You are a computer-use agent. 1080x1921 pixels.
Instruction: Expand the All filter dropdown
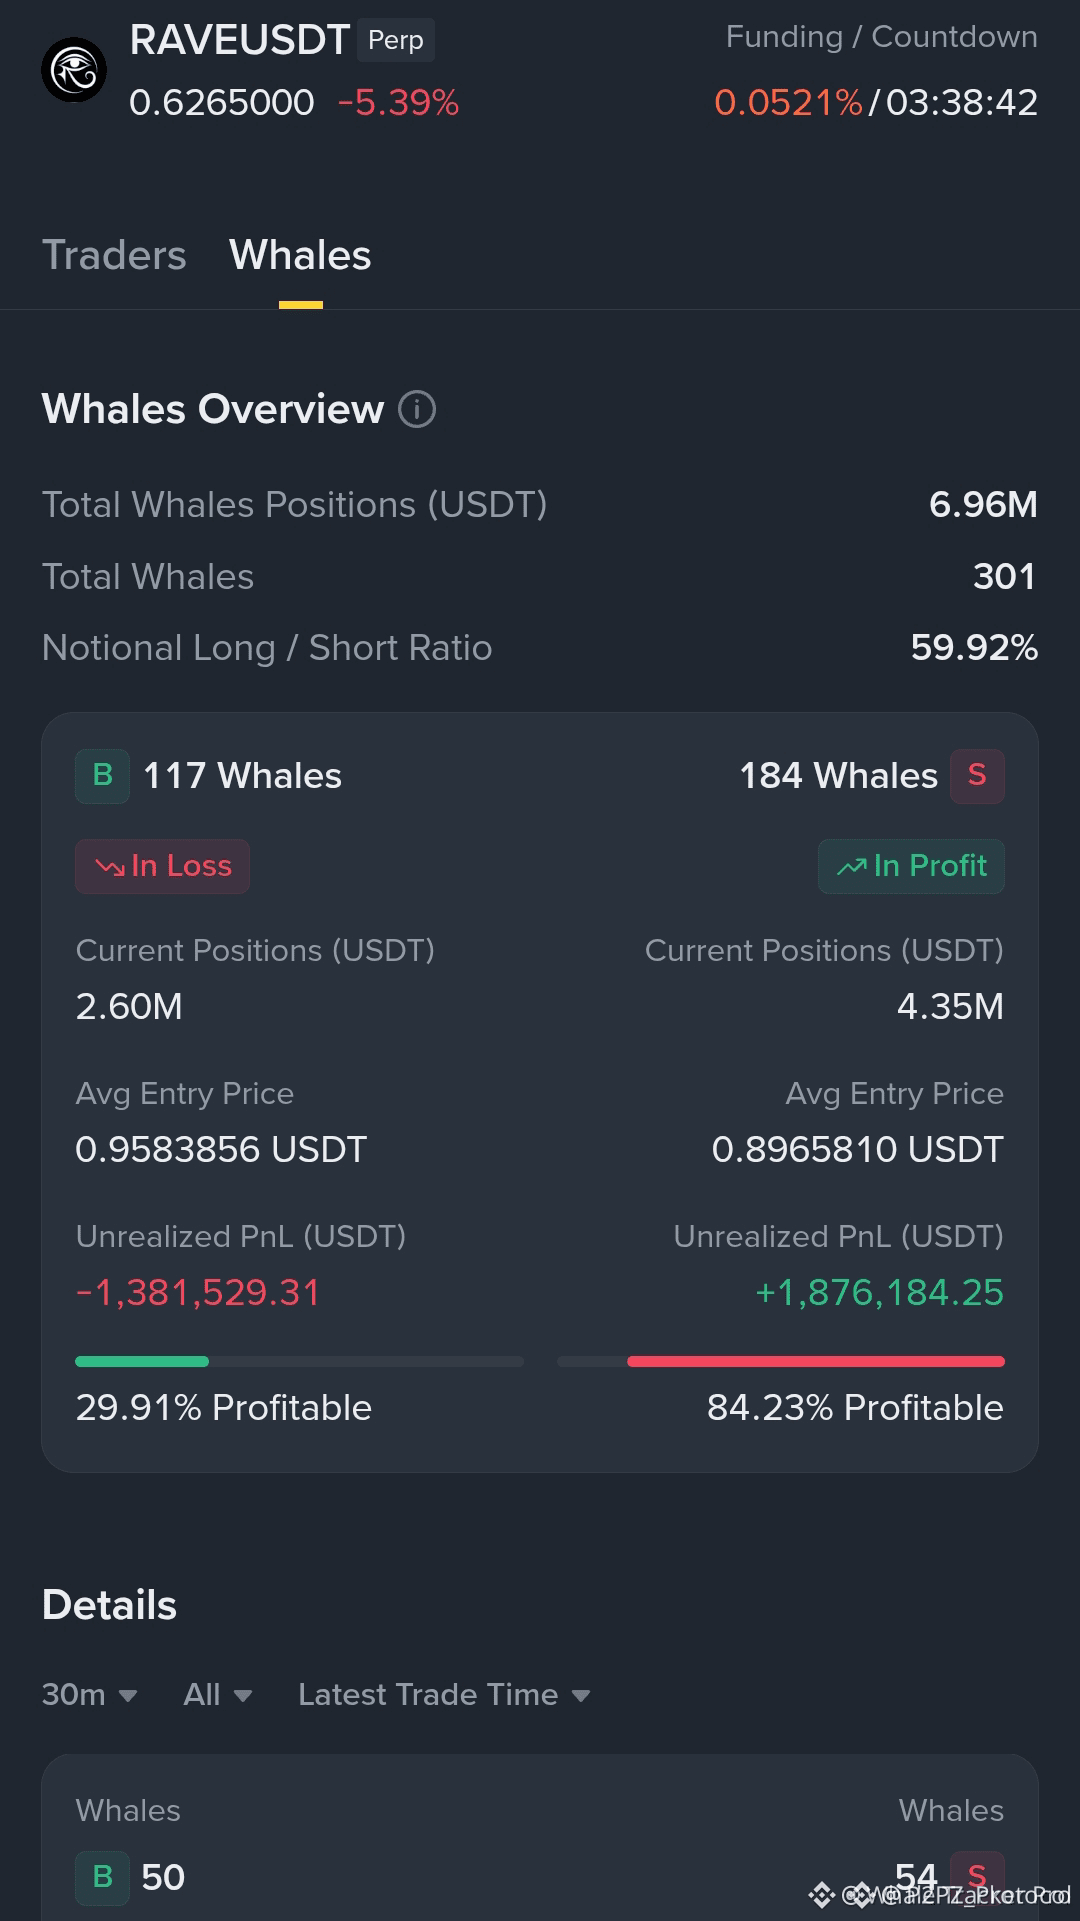[218, 1695]
